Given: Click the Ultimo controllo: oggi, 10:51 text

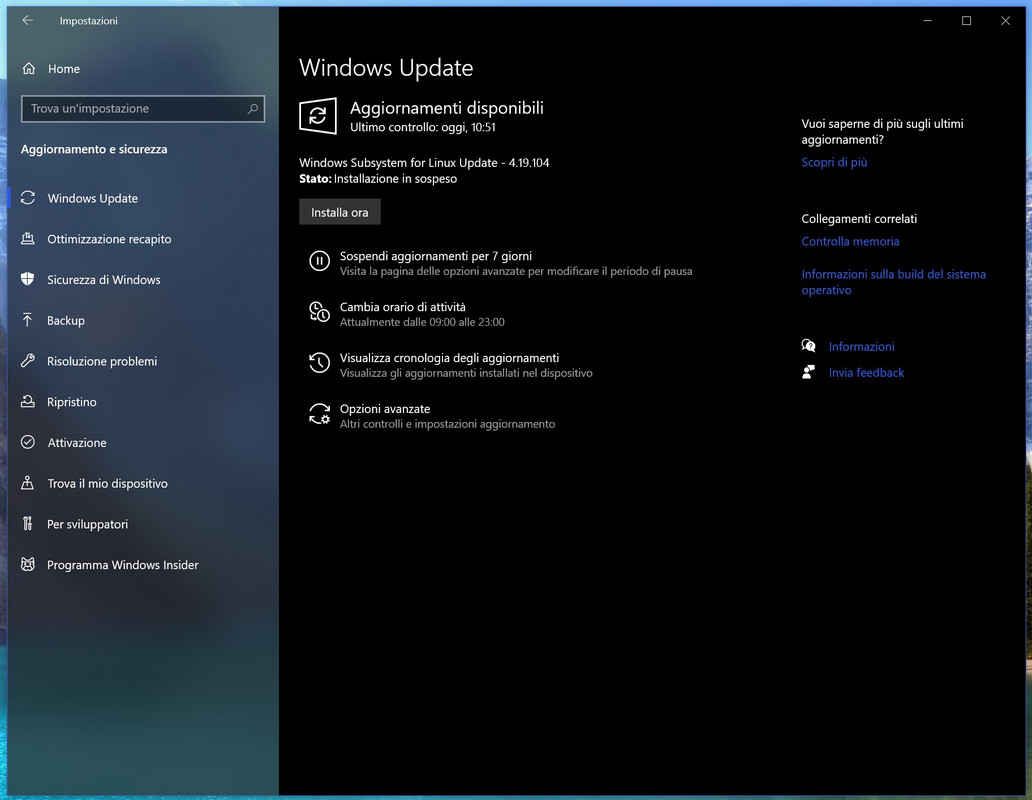Looking at the screenshot, I should click(x=423, y=127).
